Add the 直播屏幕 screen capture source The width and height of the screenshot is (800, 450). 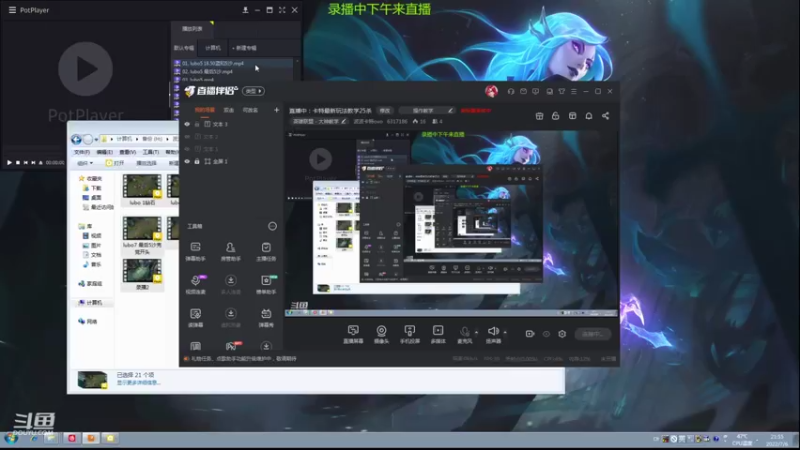[353, 334]
